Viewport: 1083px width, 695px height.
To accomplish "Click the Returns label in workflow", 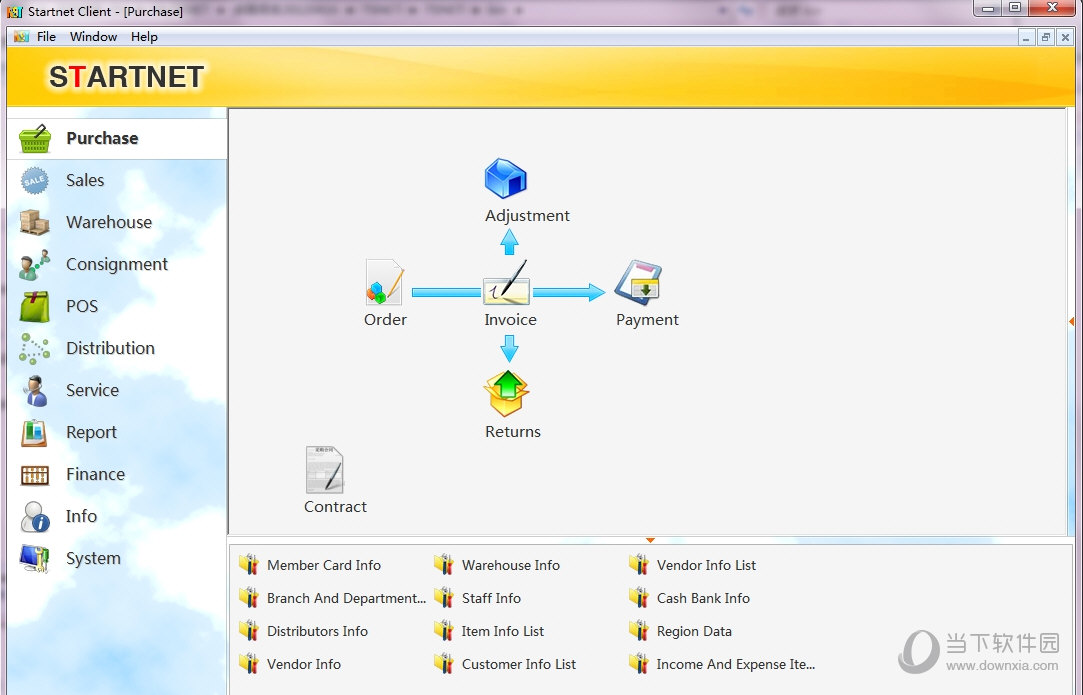I will coord(512,432).
